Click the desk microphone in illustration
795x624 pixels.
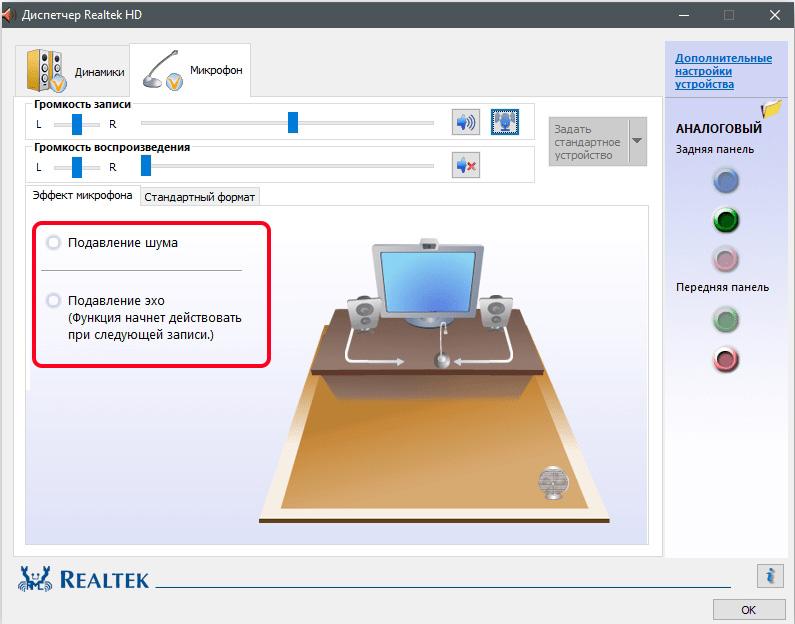pos(443,346)
